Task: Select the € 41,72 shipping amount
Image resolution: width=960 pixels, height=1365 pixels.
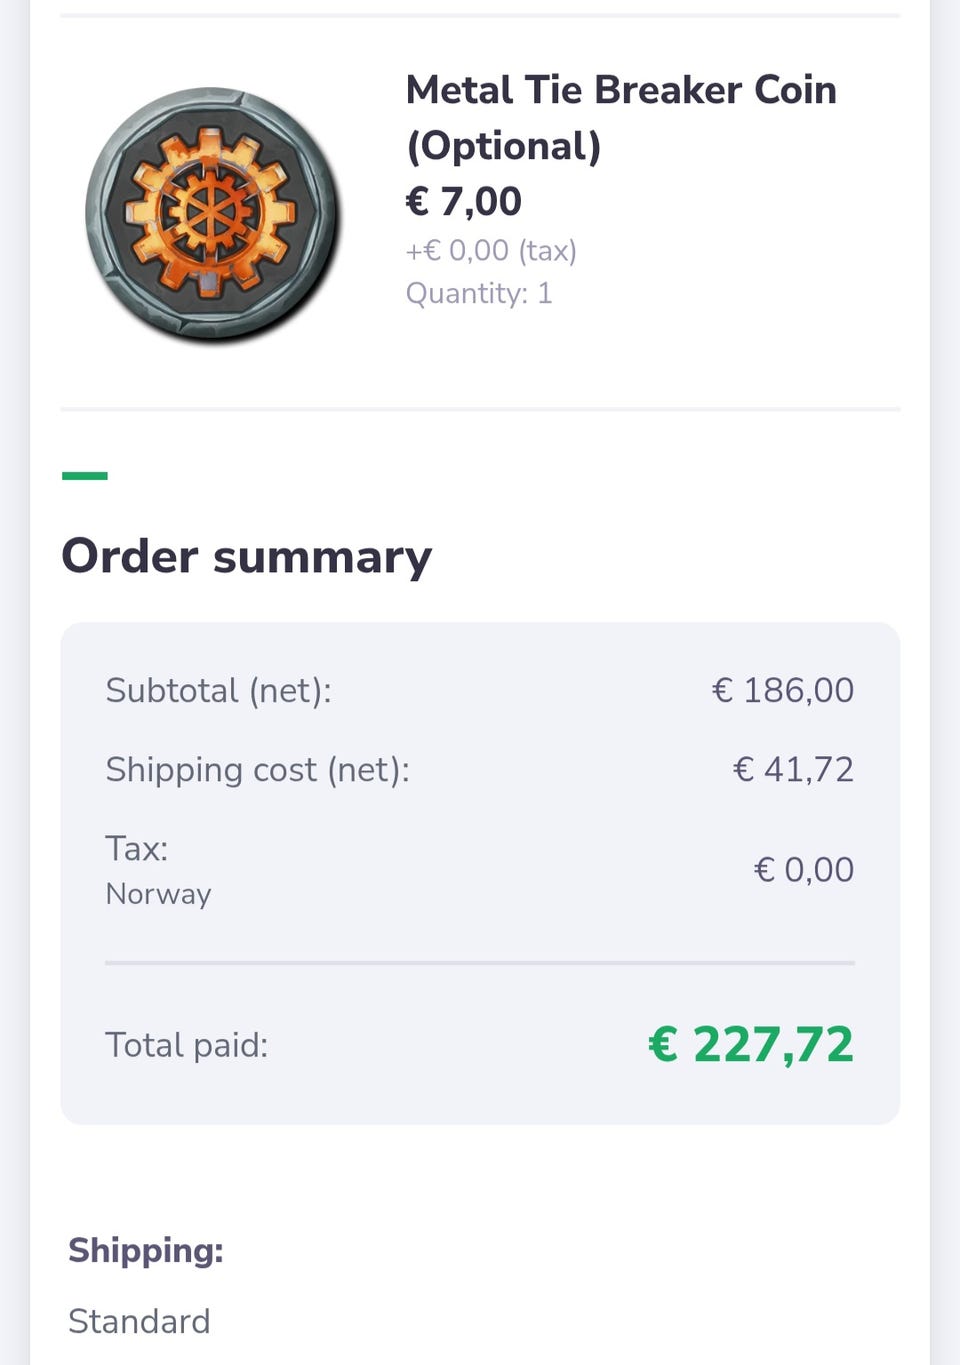Action: pos(794,769)
